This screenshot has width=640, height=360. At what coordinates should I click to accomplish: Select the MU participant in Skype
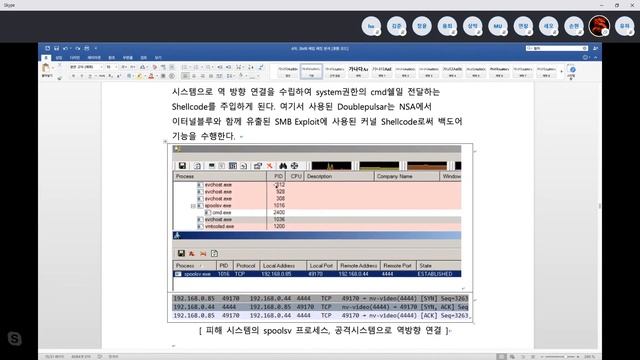(x=498, y=26)
